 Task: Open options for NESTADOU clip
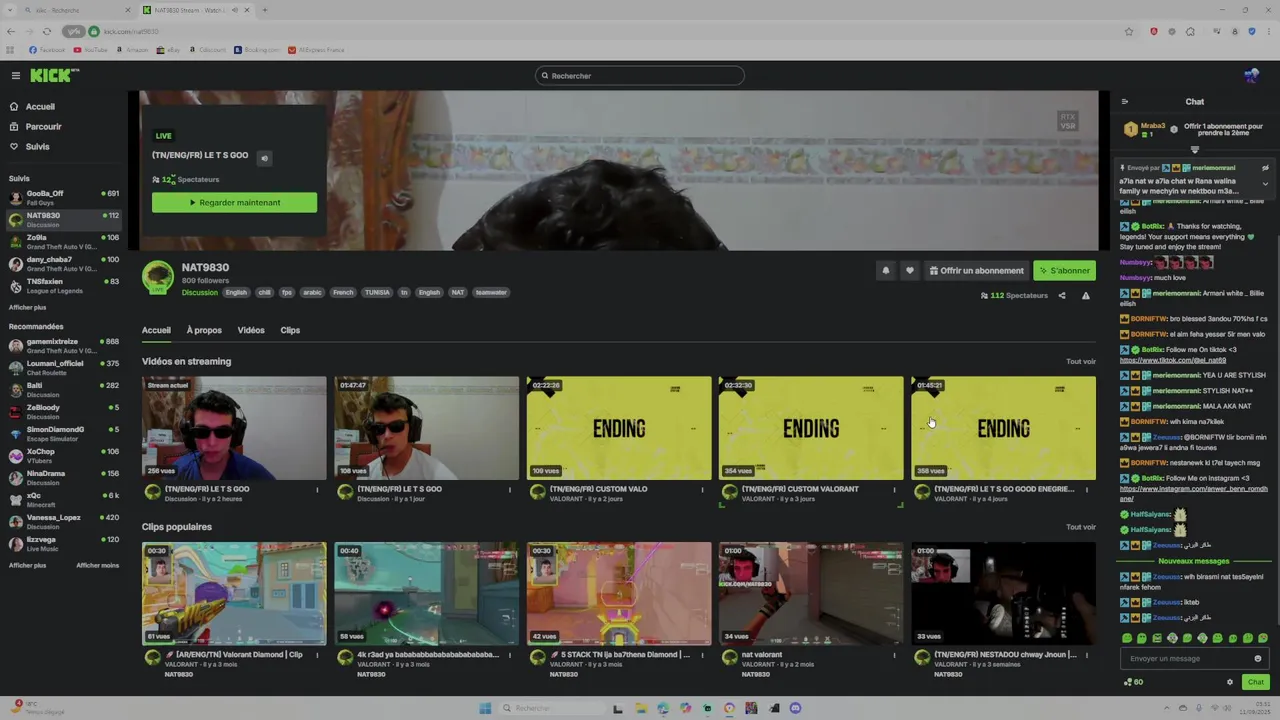[1087, 655]
